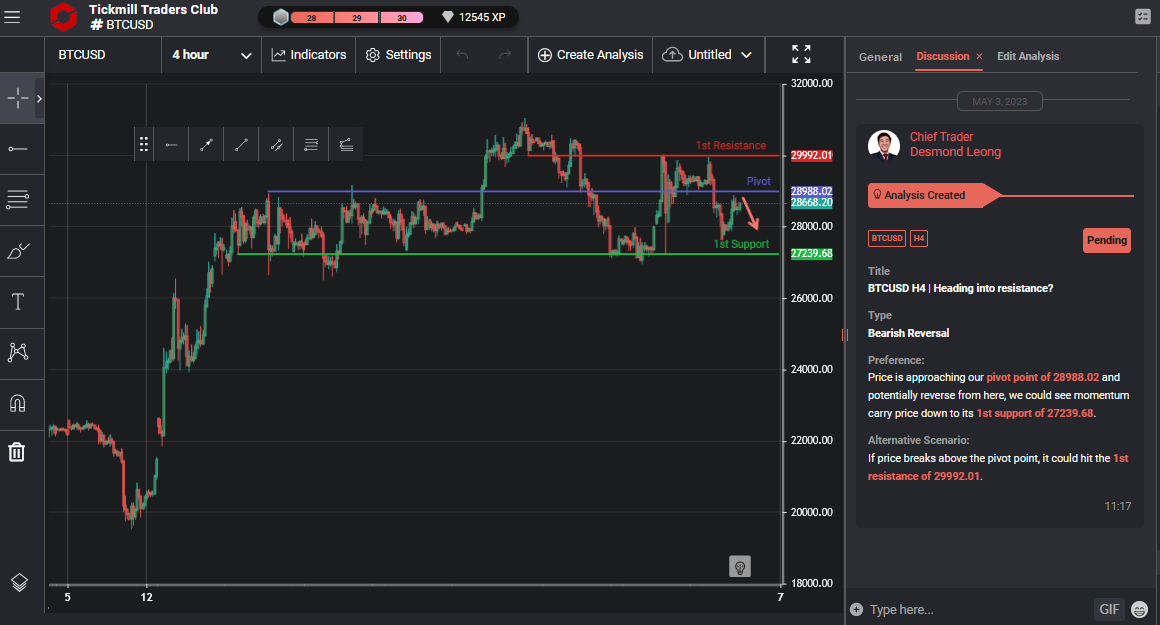Image resolution: width=1160 pixels, height=625 pixels.
Task: Open the checklist icon at top right
Action: pyautogui.click(x=1142, y=16)
